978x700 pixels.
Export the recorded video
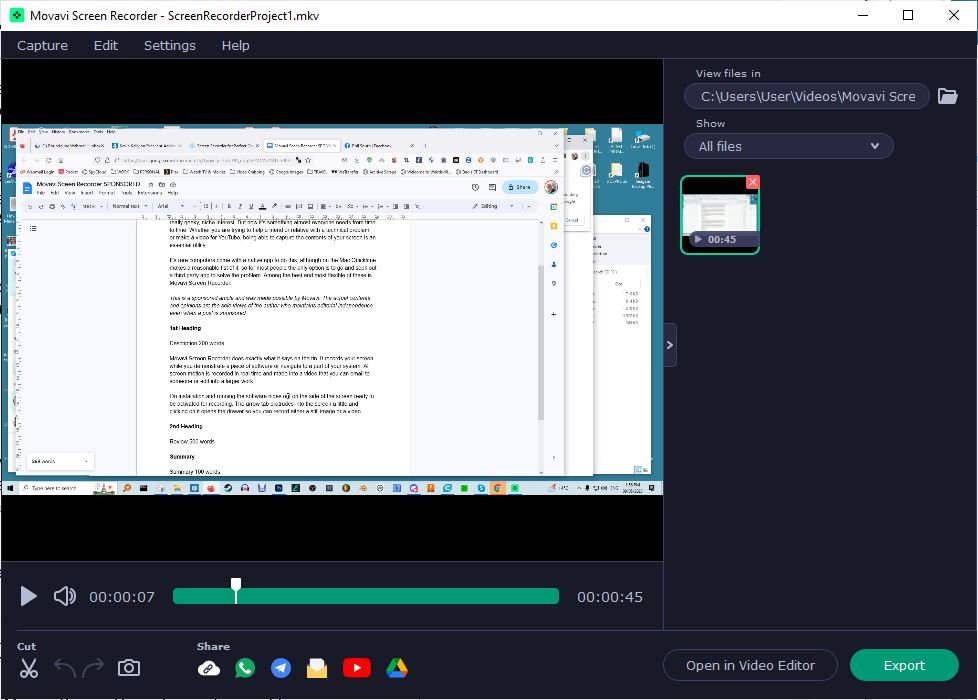coord(903,665)
